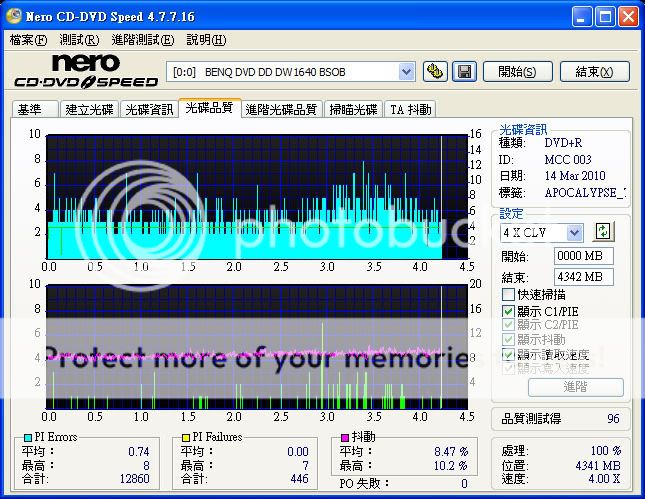Image resolution: width=645 pixels, height=499 pixels.
Task: Click the 開始 0000 MB input field
Action: point(584,256)
